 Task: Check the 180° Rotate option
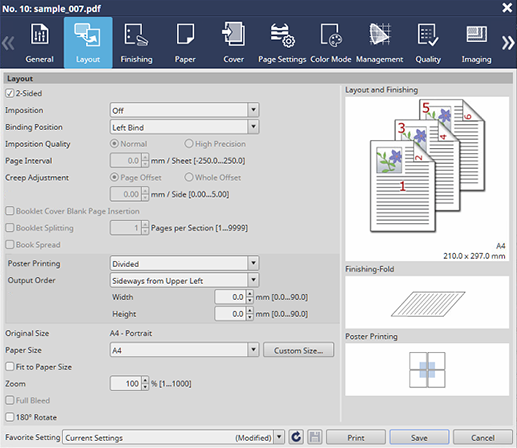click(x=10, y=417)
